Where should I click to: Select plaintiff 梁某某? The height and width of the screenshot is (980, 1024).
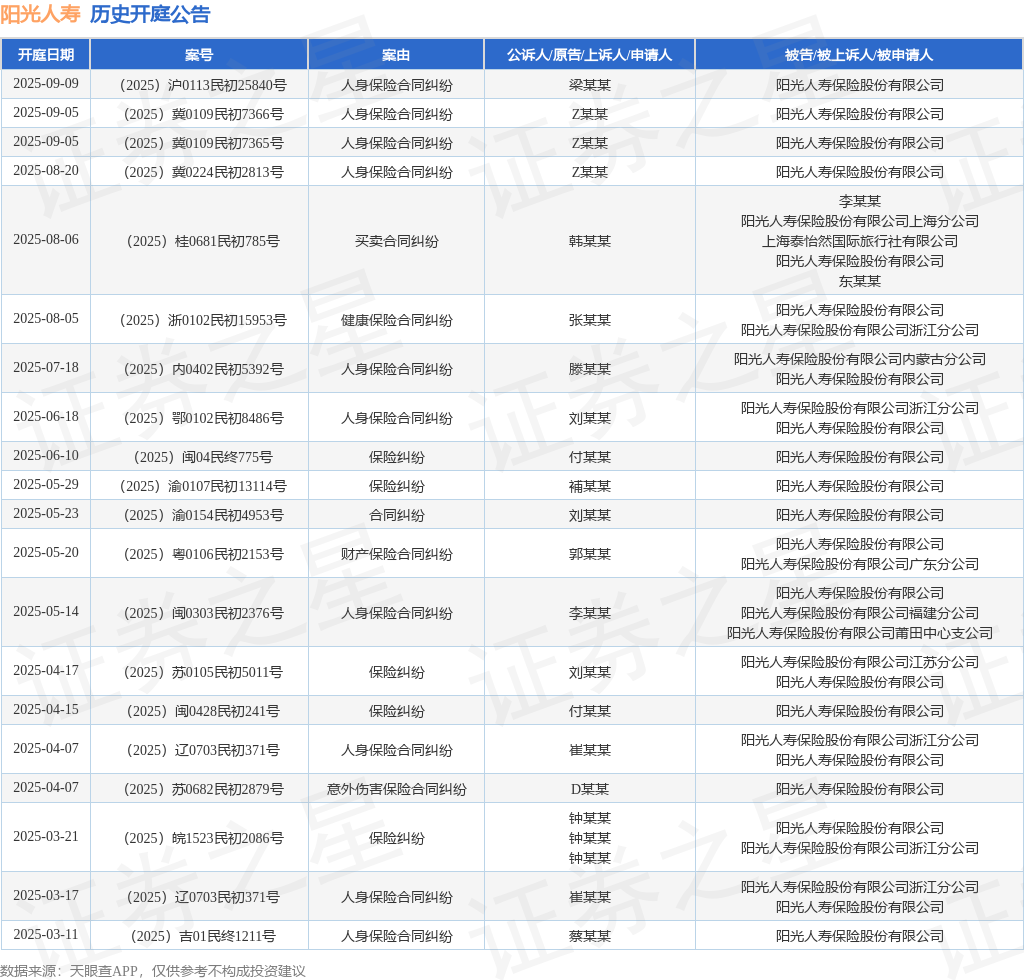(590, 85)
